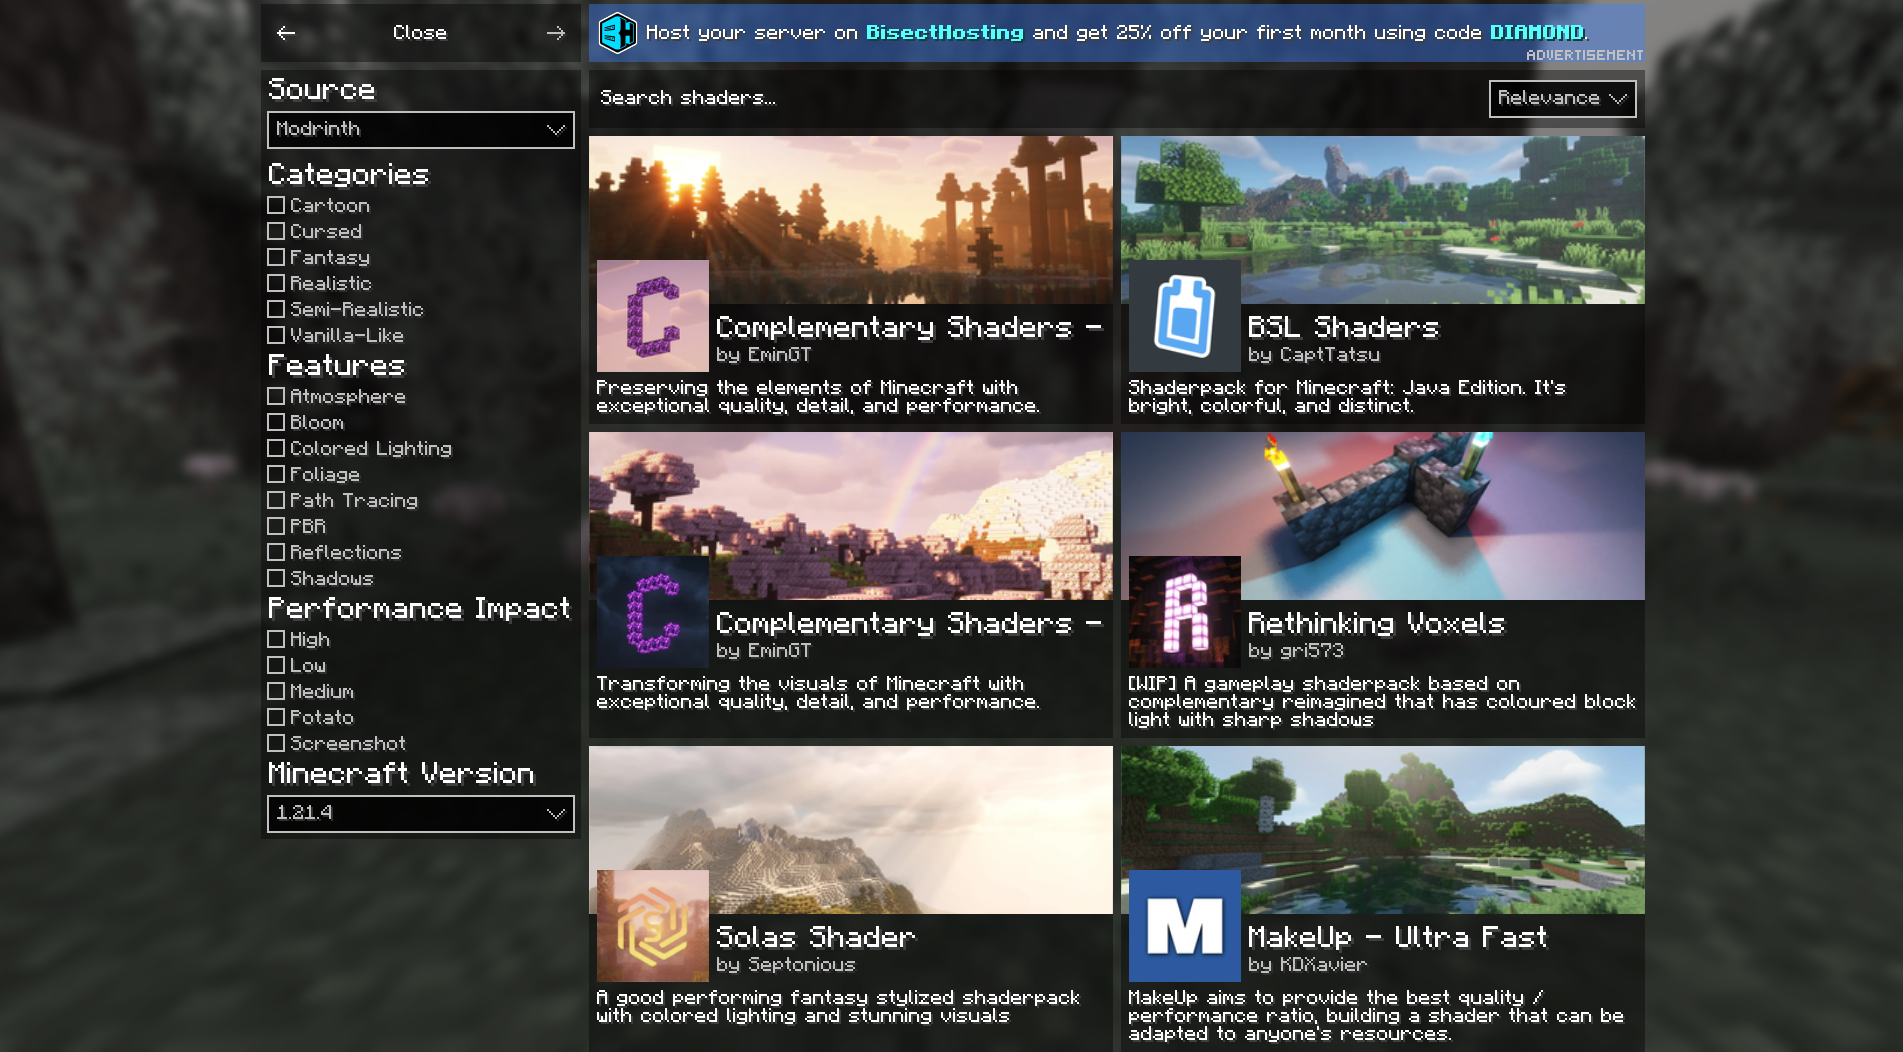Image resolution: width=1903 pixels, height=1052 pixels.
Task: Click the author text 'by CaptTatsu'
Action: coord(1314,355)
